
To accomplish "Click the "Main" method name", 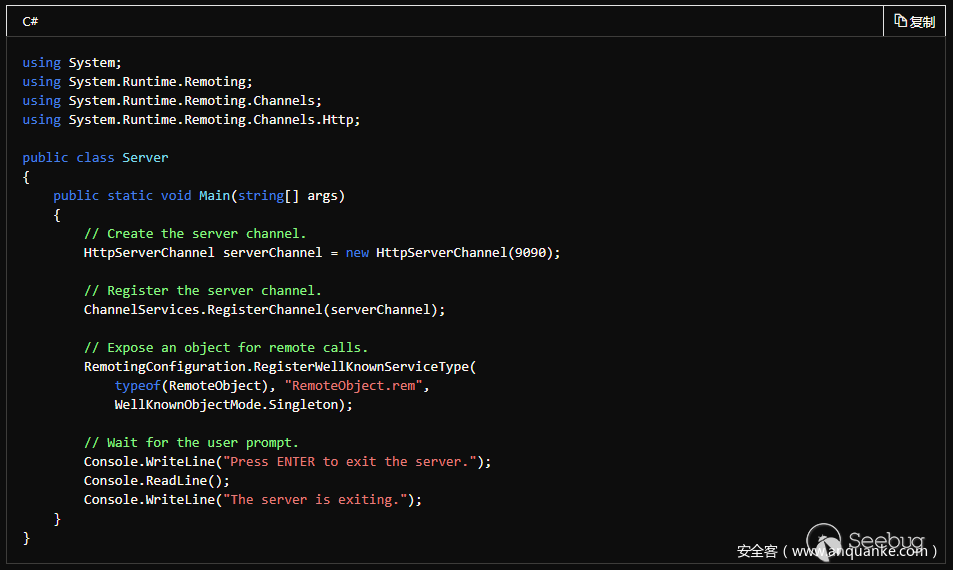I will pos(214,195).
